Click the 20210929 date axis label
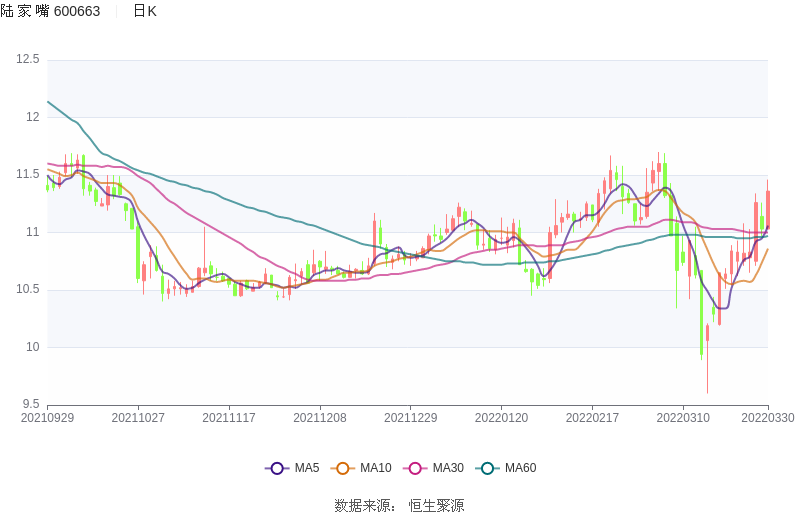800x517 pixels. (x=47, y=418)
